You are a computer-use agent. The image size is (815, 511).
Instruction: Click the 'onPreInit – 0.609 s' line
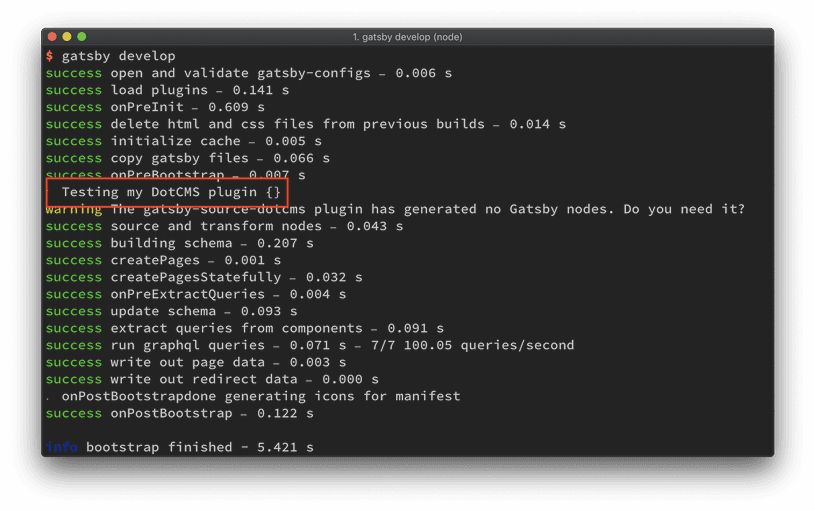point(155,107)
